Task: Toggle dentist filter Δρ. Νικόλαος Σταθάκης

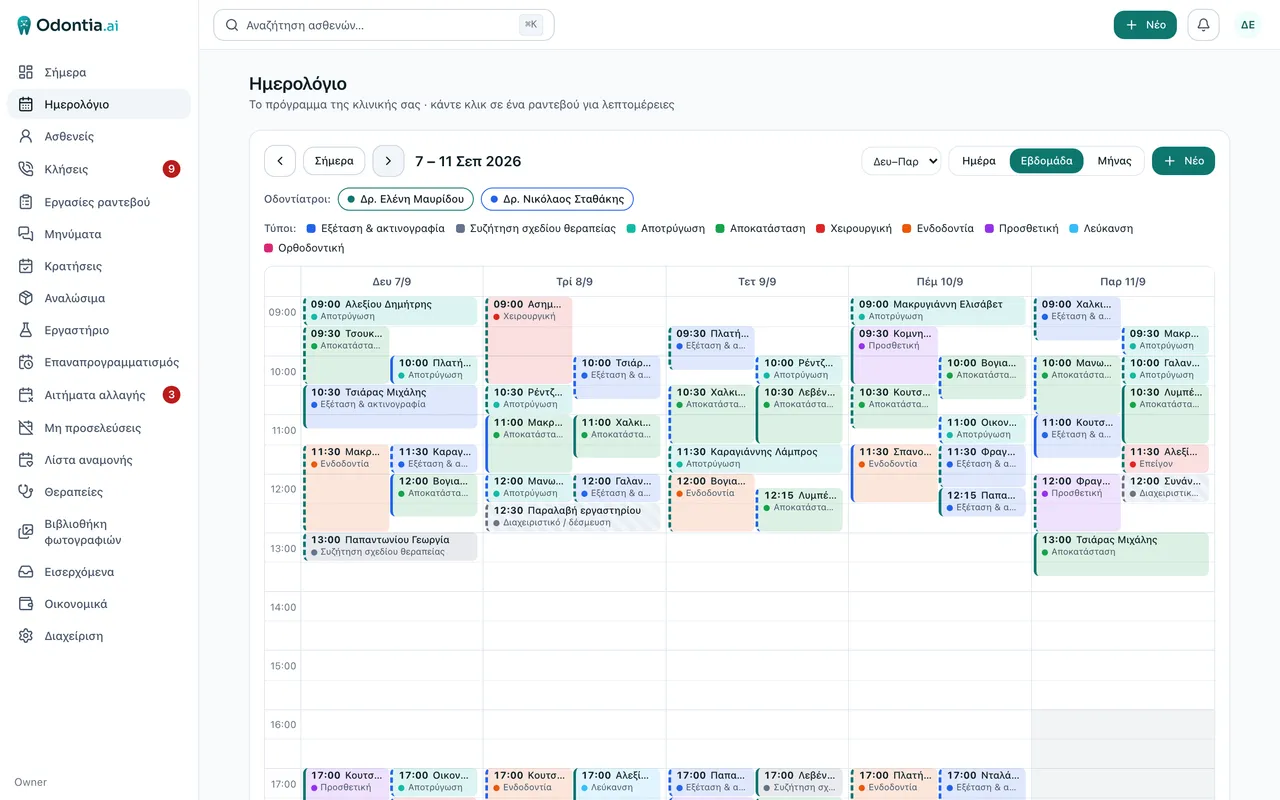Action: (x=557, y=199)
